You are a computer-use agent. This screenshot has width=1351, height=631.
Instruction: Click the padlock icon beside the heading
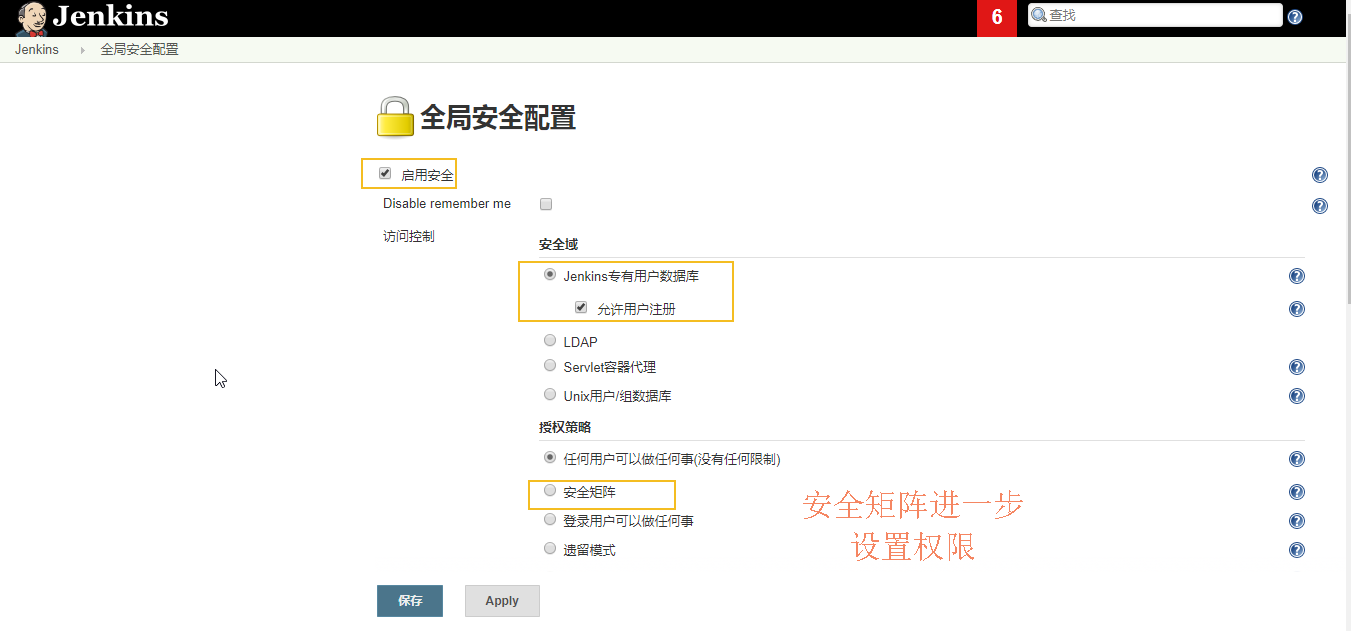click(x=395, y=117)
